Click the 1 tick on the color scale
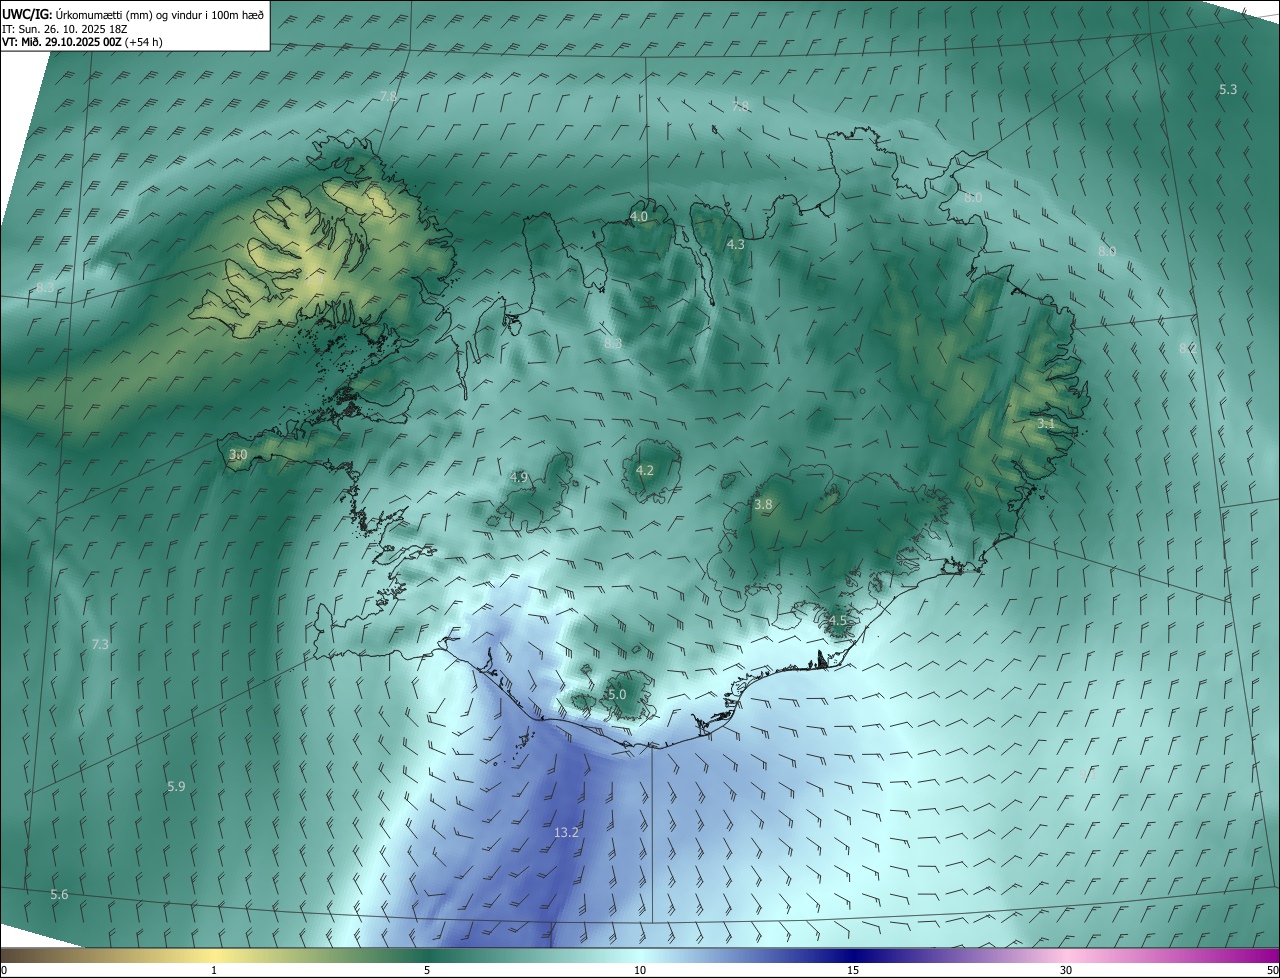The image size is (1280, 978). pos(214,971)
